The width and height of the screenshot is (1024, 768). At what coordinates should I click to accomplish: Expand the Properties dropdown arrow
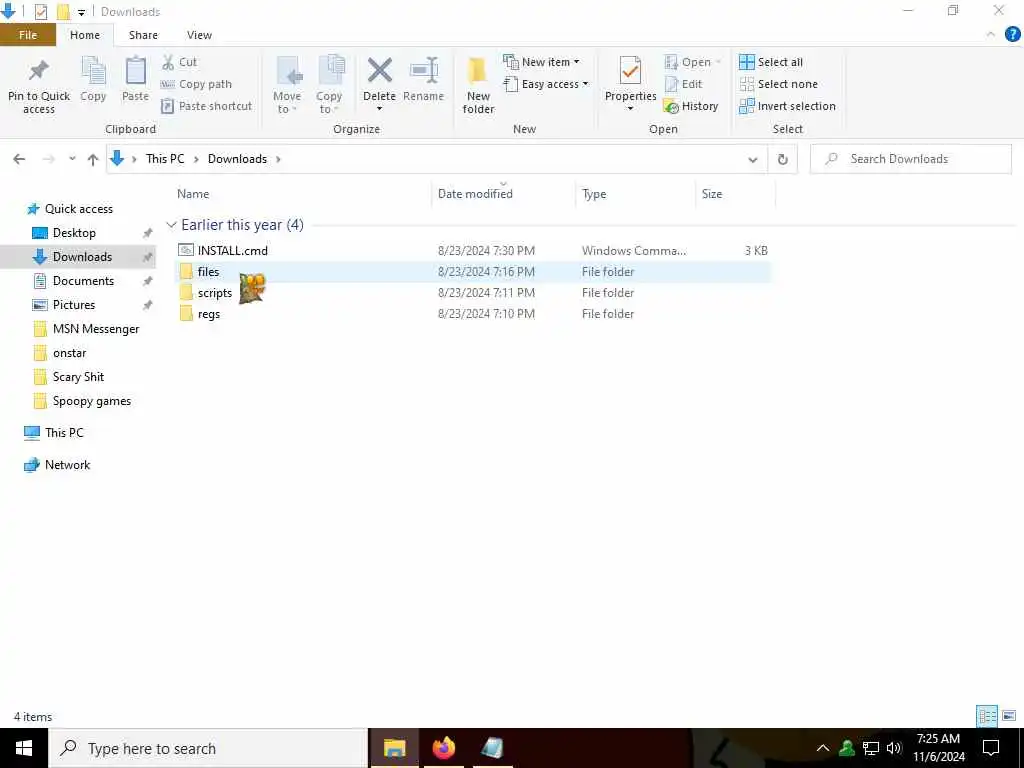tap(630, 108)
